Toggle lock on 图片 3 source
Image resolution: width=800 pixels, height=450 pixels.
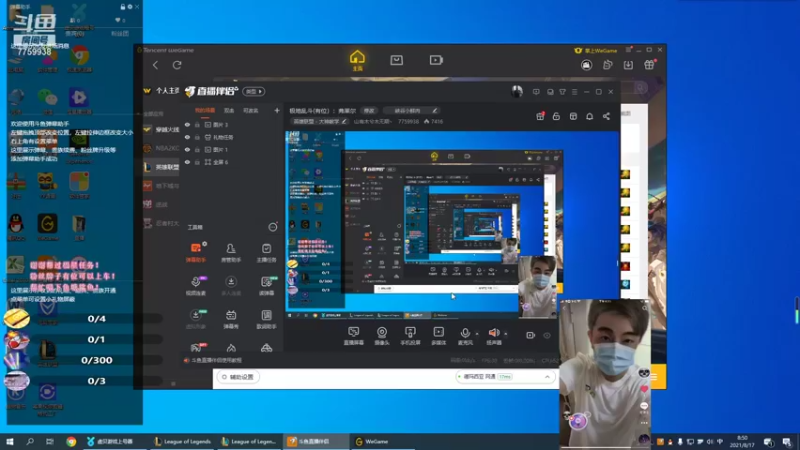(197, 124)
